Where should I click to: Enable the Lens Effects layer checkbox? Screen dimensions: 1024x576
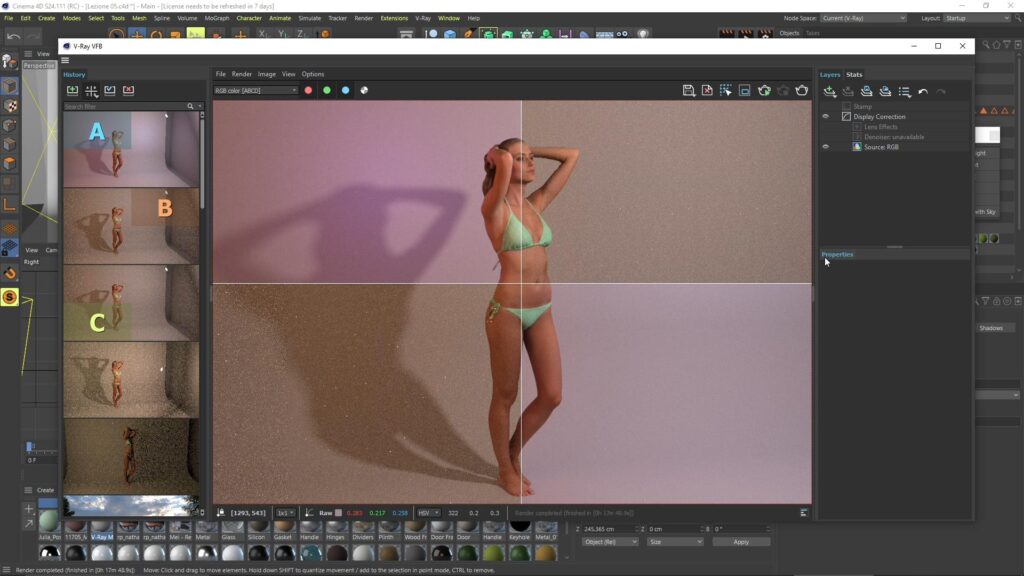tap(857, 127)
